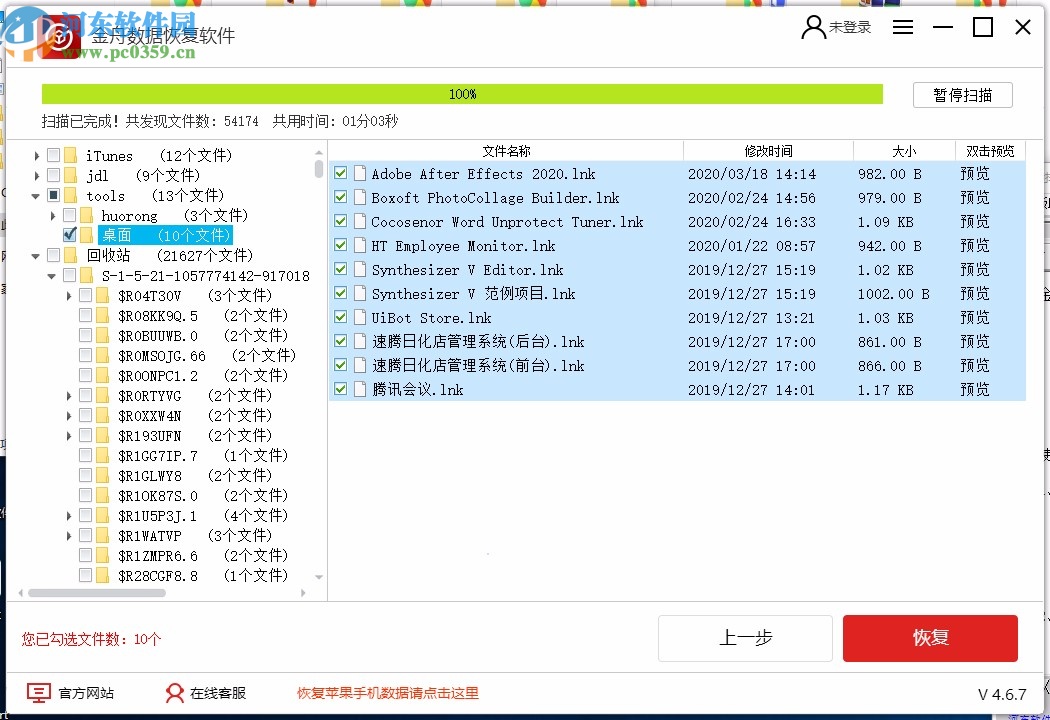This screenshot has width=1050, height=720.
Task: Click the 文件名称 column header
Action: pos(505,151)
